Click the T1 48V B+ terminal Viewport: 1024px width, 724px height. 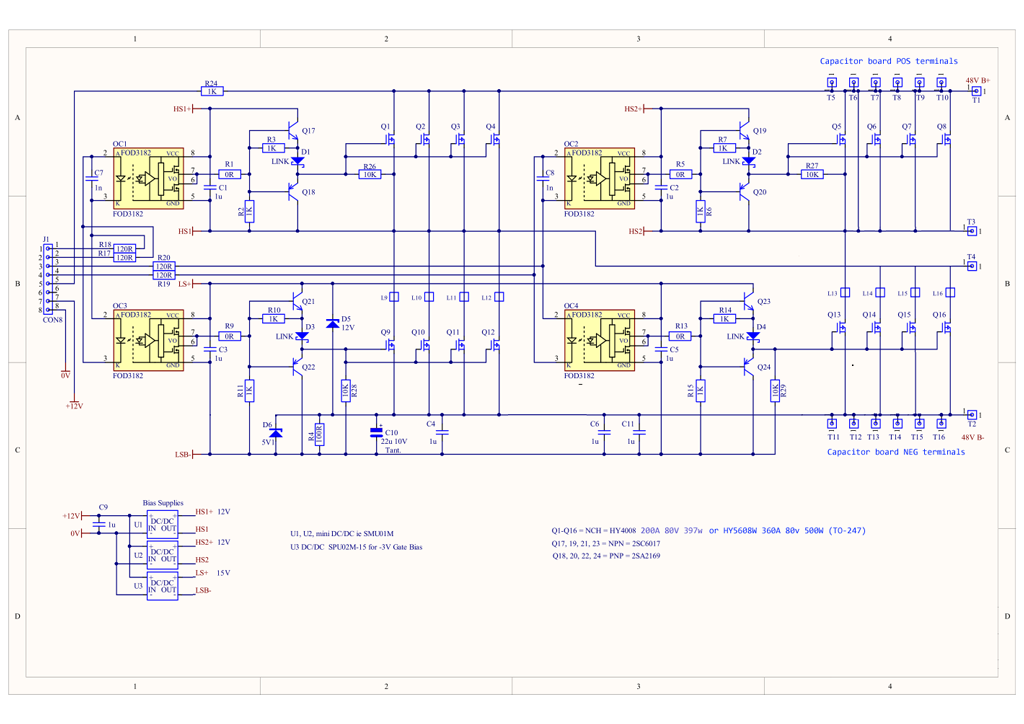click(976, 91)
